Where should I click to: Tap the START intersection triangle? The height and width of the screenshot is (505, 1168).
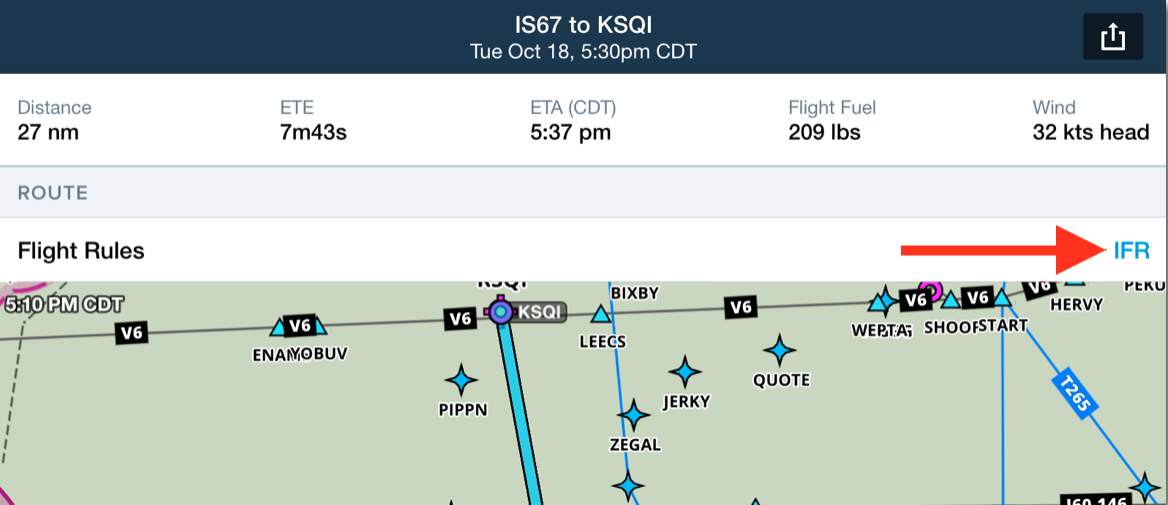1002,299
